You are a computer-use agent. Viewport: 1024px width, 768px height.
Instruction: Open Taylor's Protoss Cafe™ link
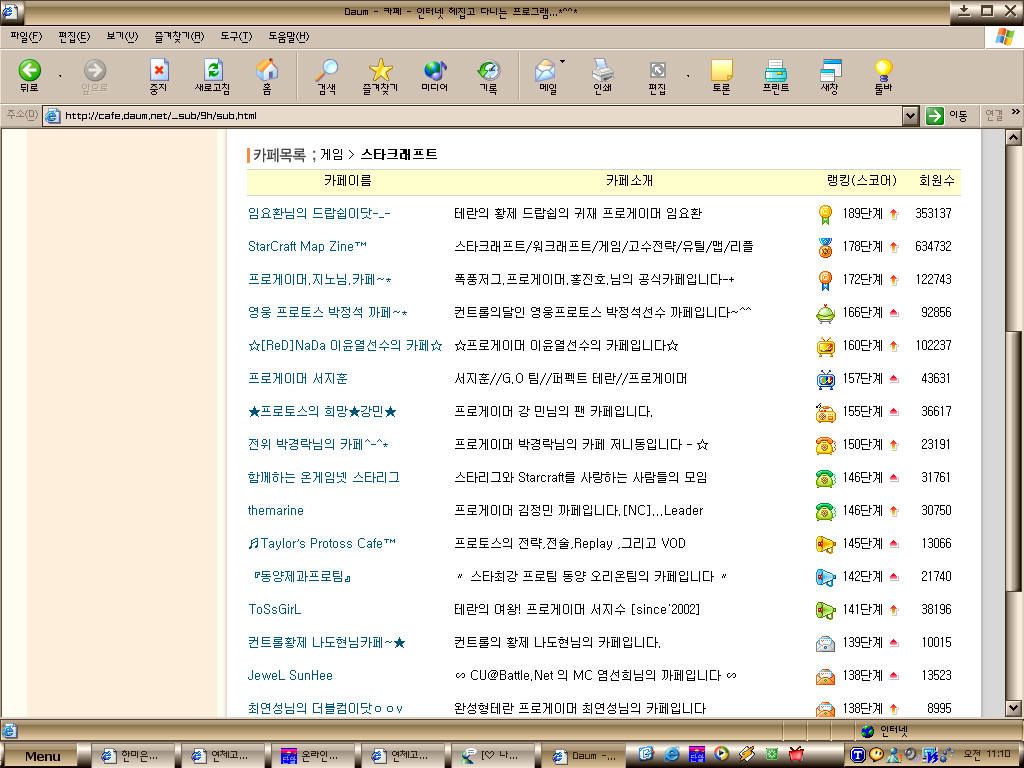(322, 543)
